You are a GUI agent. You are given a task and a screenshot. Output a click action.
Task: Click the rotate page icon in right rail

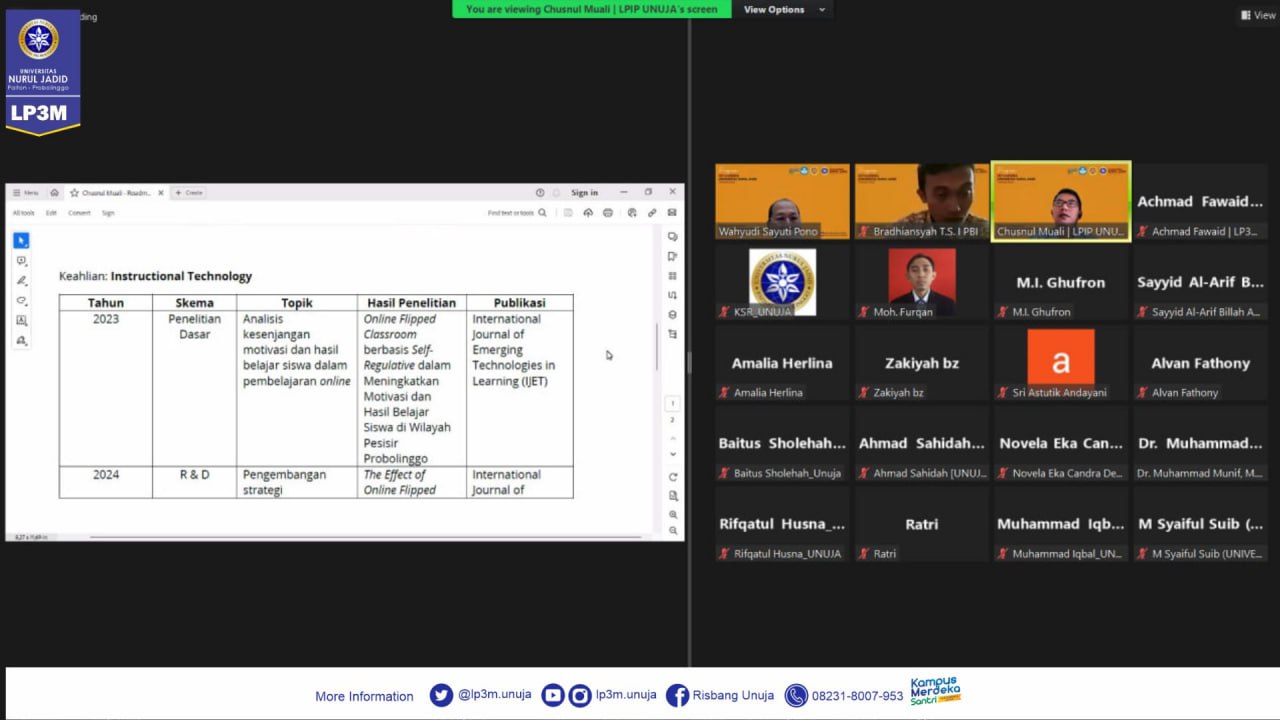coord(673,477)
